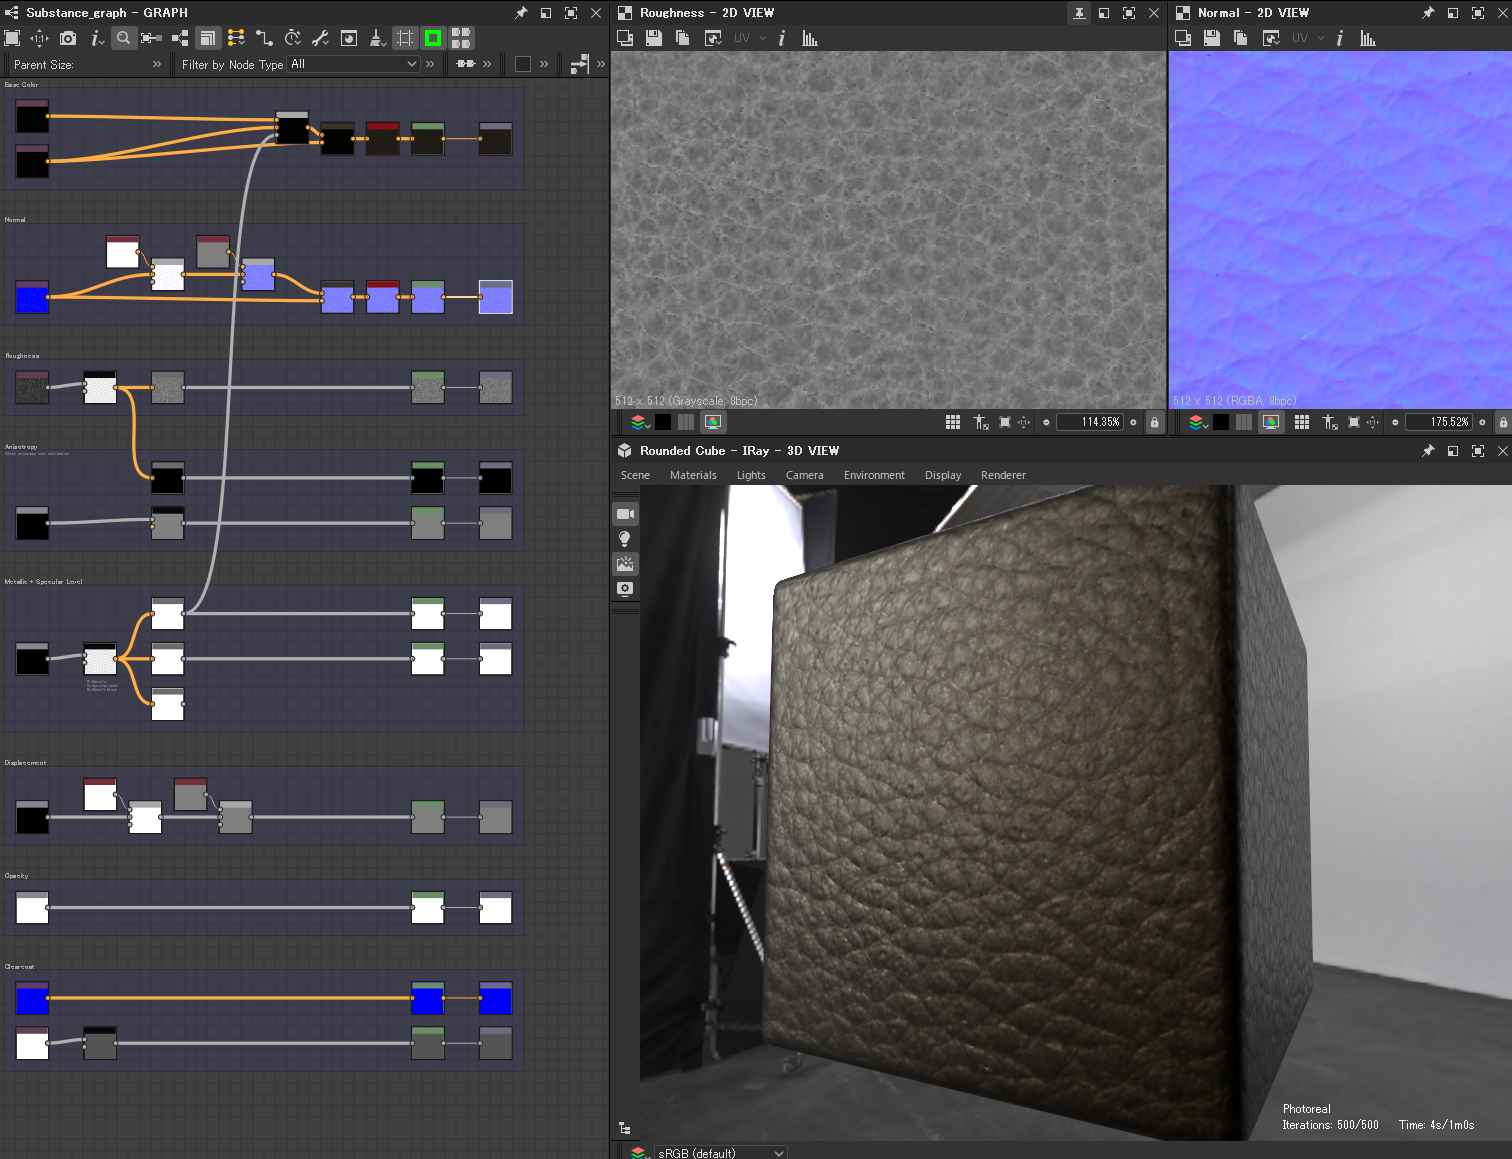Save the Normal texture with the save icon
The height and width of the screenshot is (1159, 1512).
[1211, 38]
